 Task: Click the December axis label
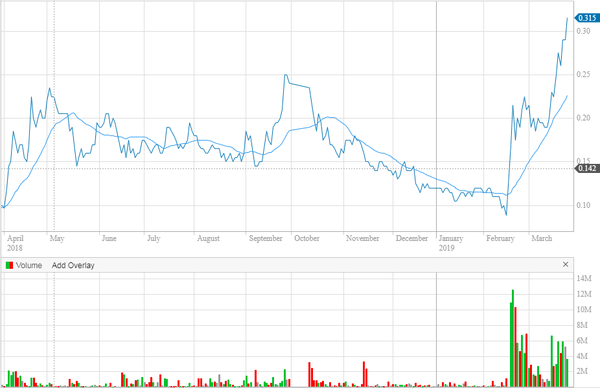point(412,238)
